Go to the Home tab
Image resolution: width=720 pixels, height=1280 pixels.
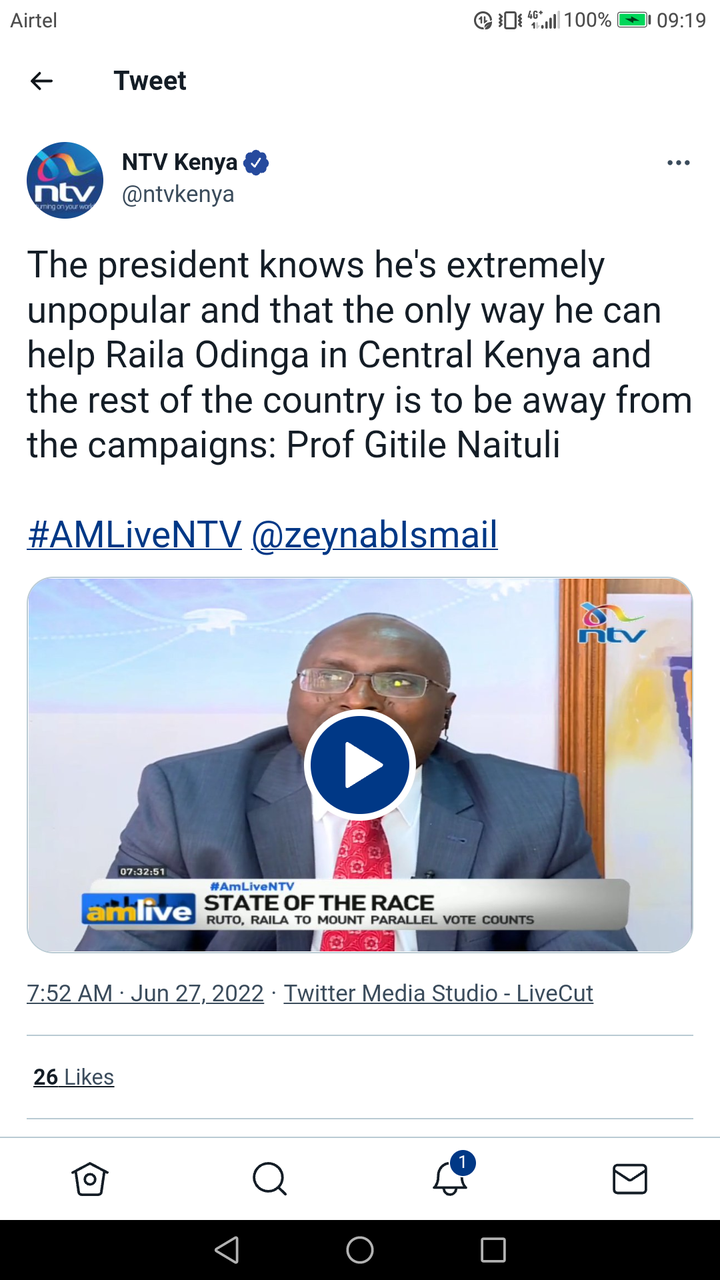pos(90,1179)
